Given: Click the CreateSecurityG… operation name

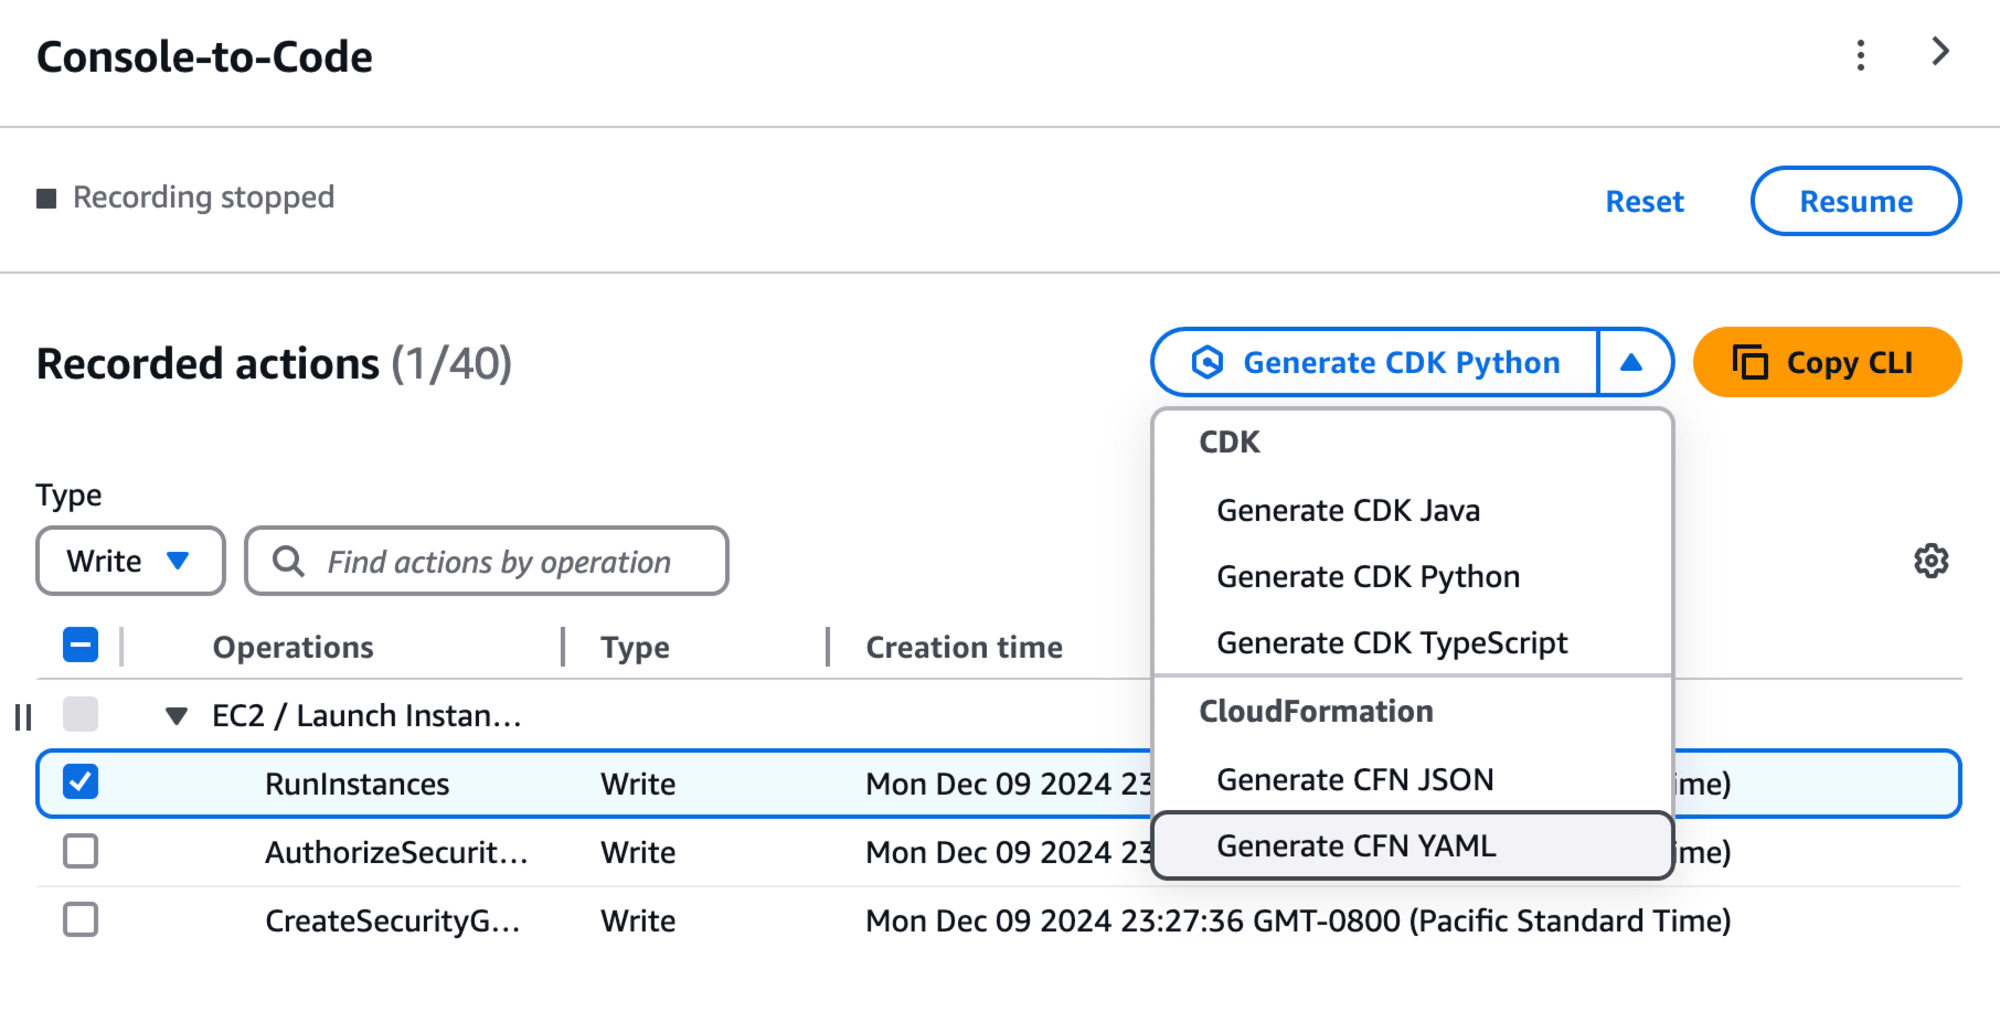Looking at the screenshot, I should [x=392, y=920].
